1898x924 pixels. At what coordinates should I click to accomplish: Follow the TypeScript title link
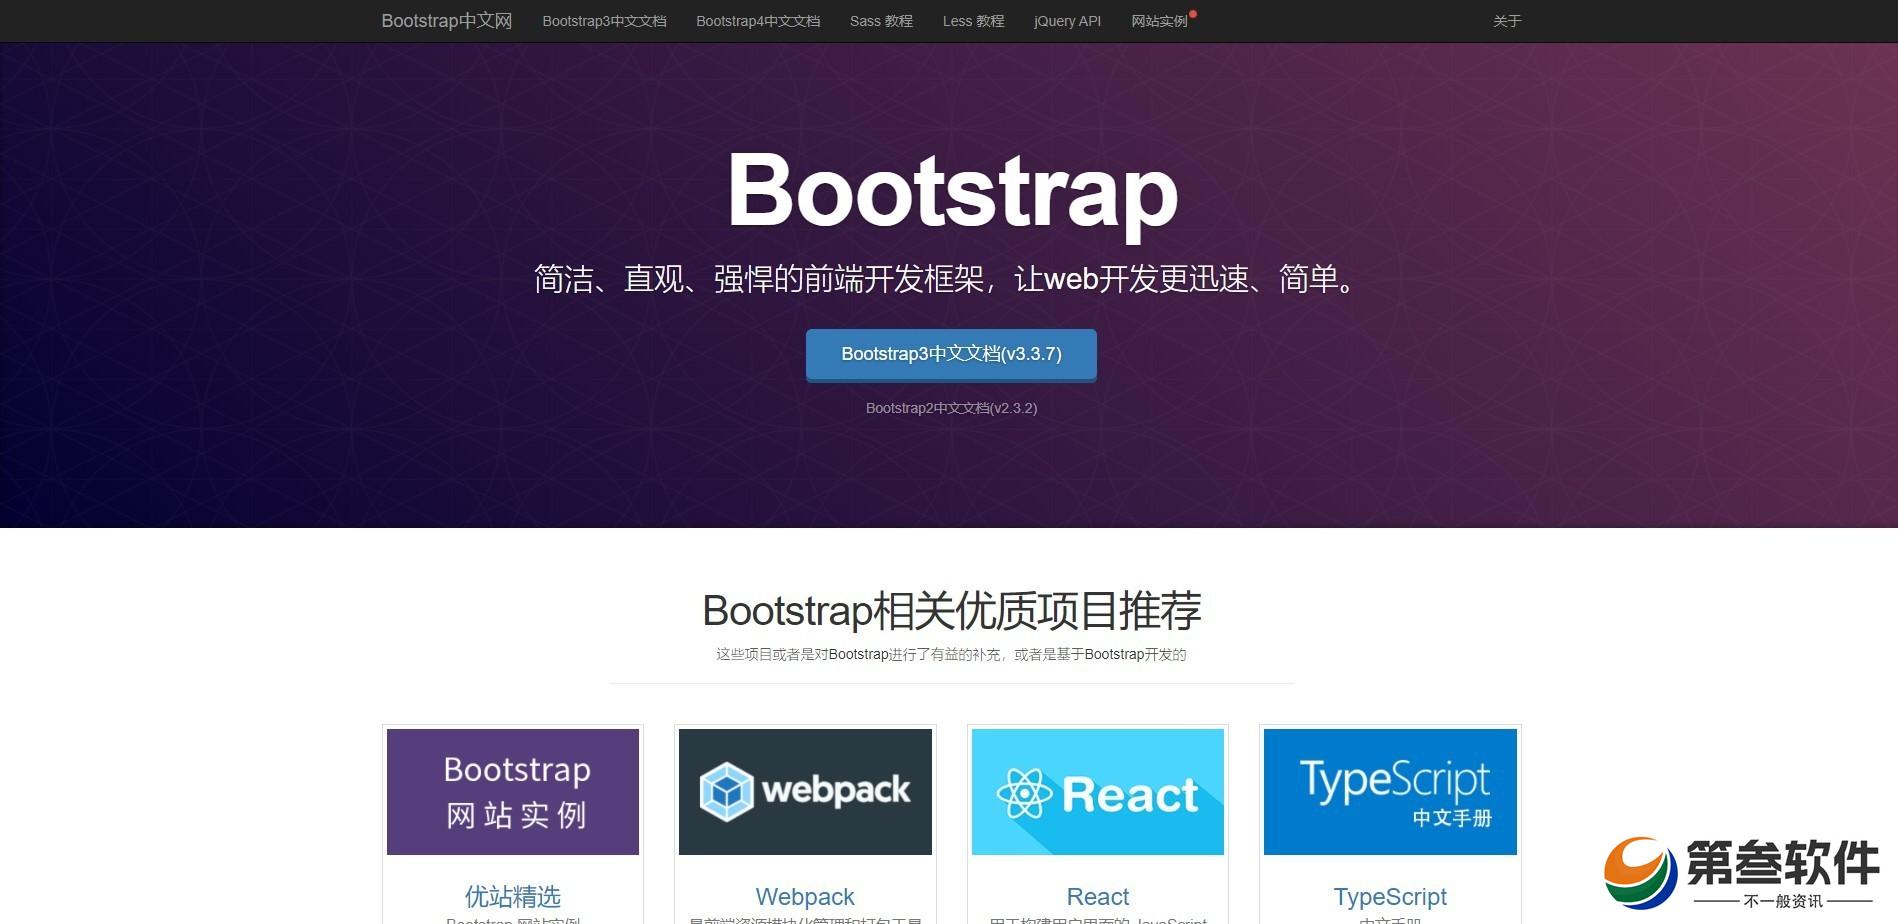[1390, 896]
